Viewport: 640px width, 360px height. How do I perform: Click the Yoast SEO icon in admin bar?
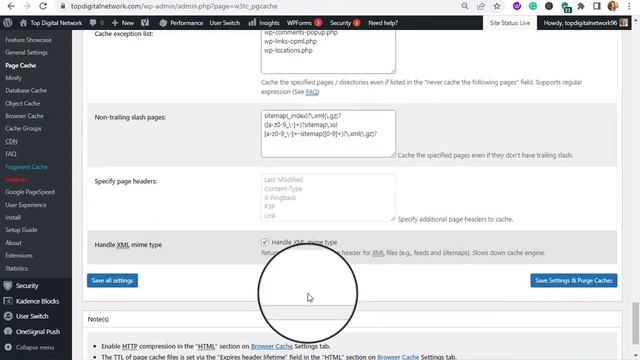(145, 23)
